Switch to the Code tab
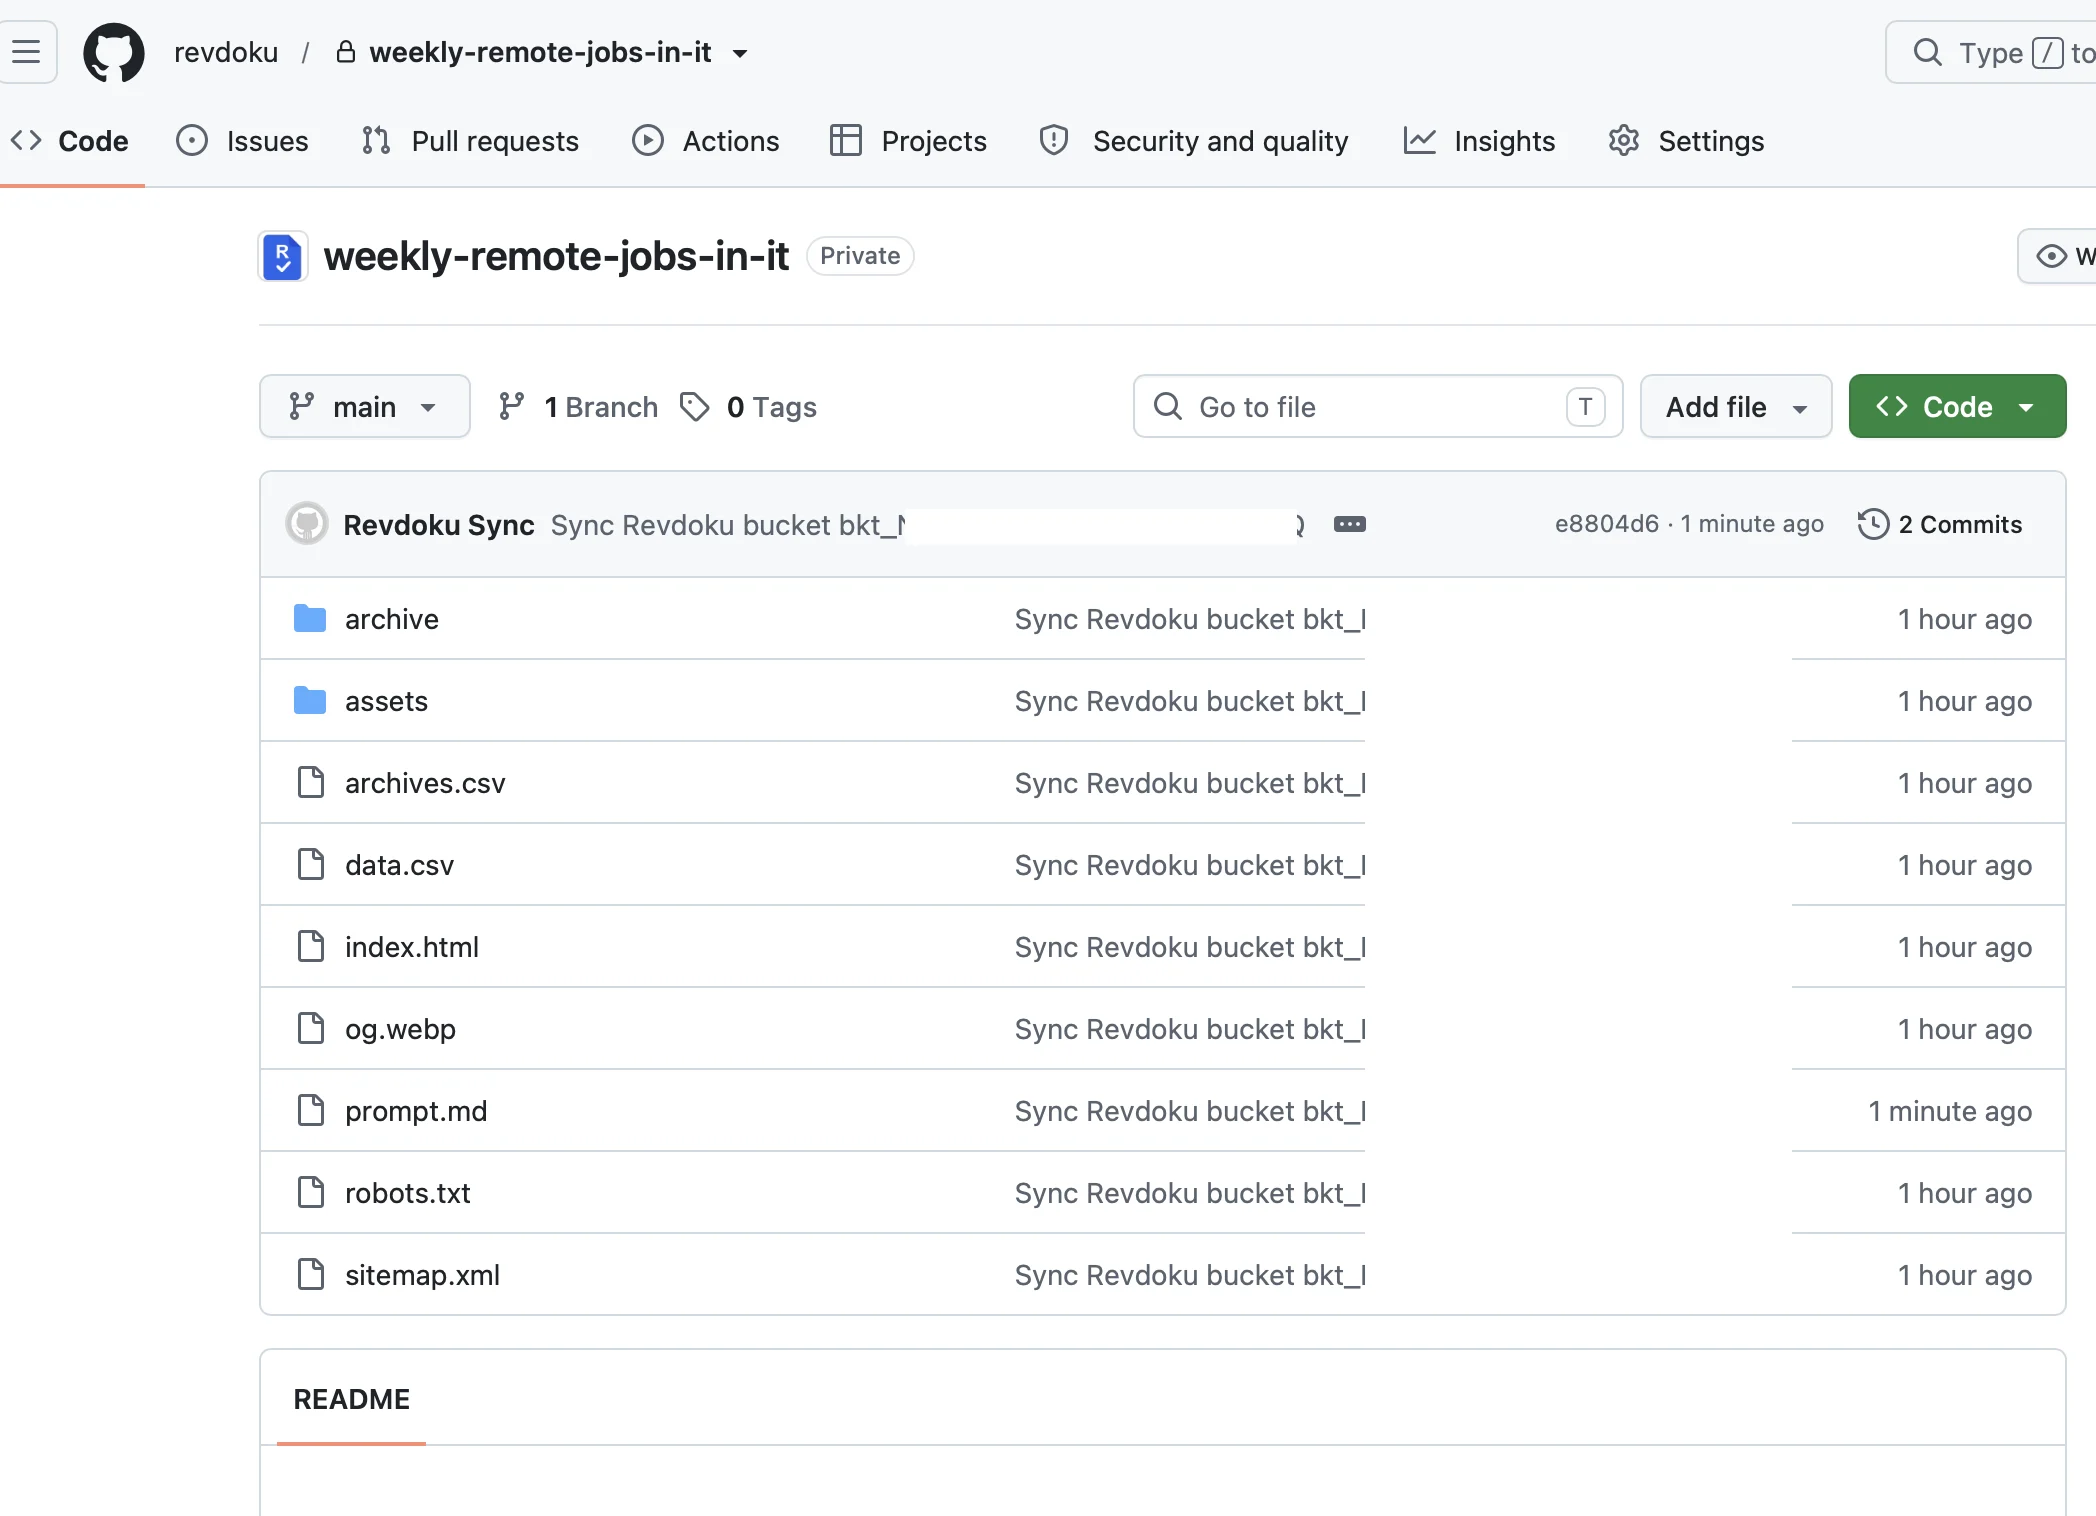This screenshot has height=1516, width=2096. pos(70,141)
